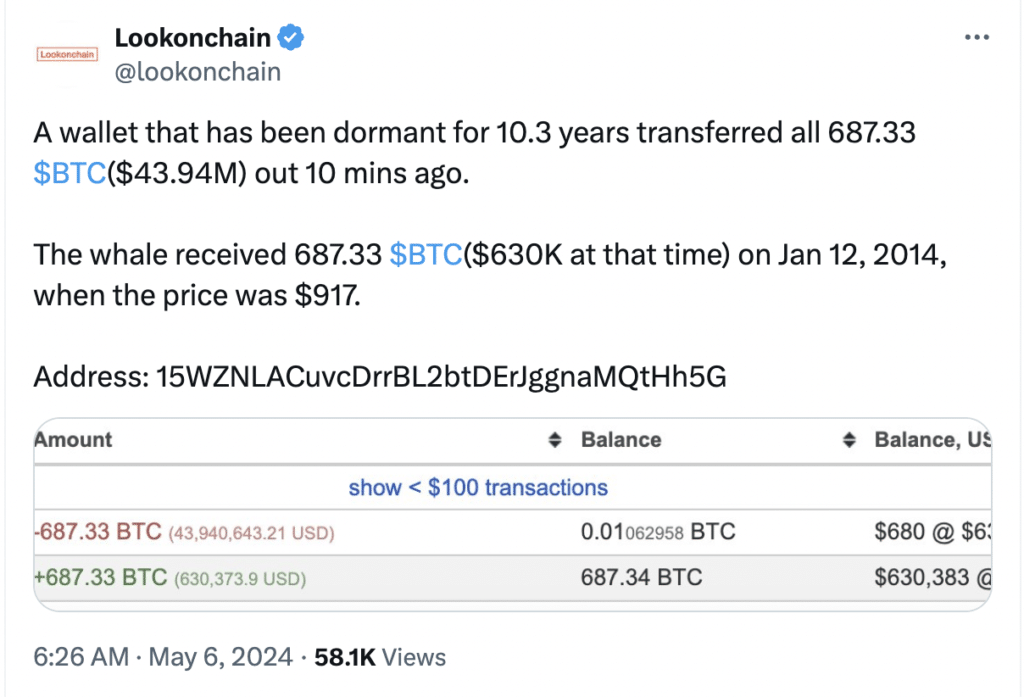Viewport: 1024px width, 697px height.
Task: Click the wallet address starting 15WZNLA
Action: [x=442, y=377]
